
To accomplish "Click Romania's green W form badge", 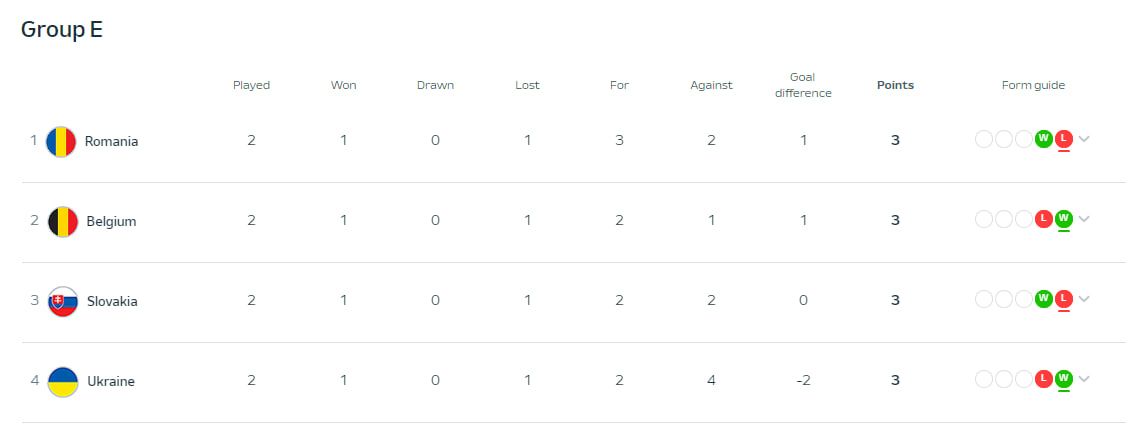I will point(1044,139).
